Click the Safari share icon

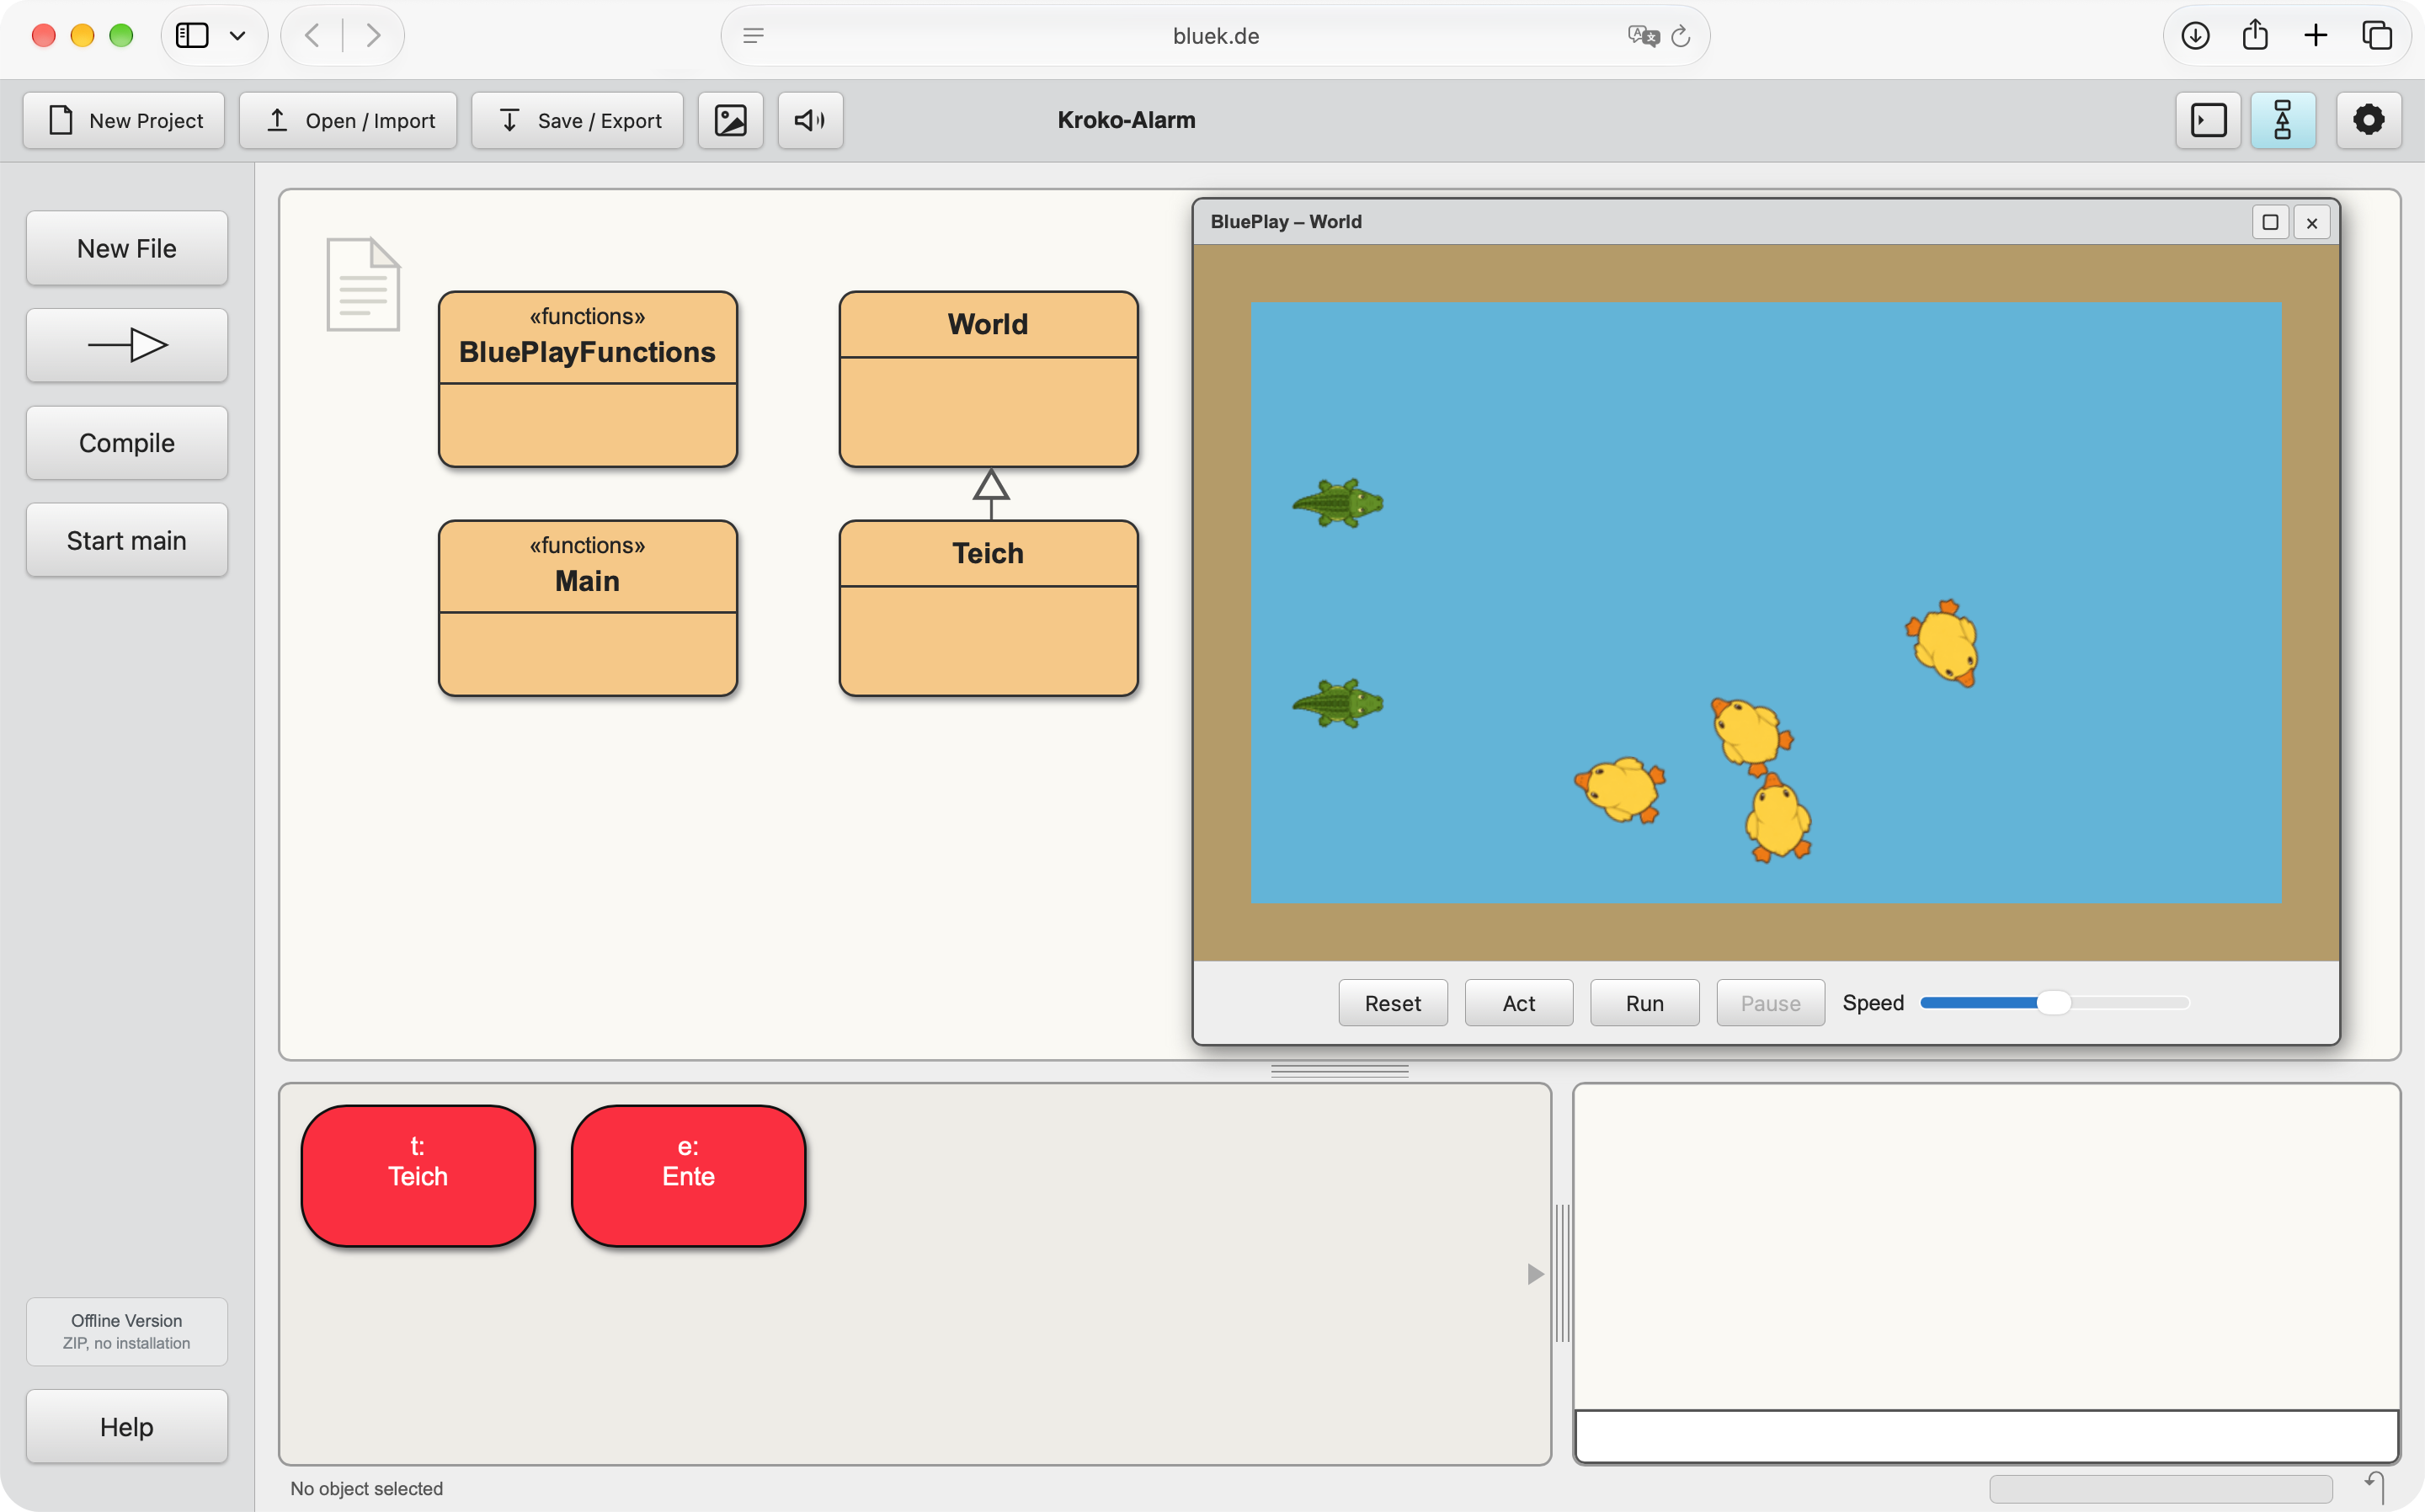[2255, 36]
